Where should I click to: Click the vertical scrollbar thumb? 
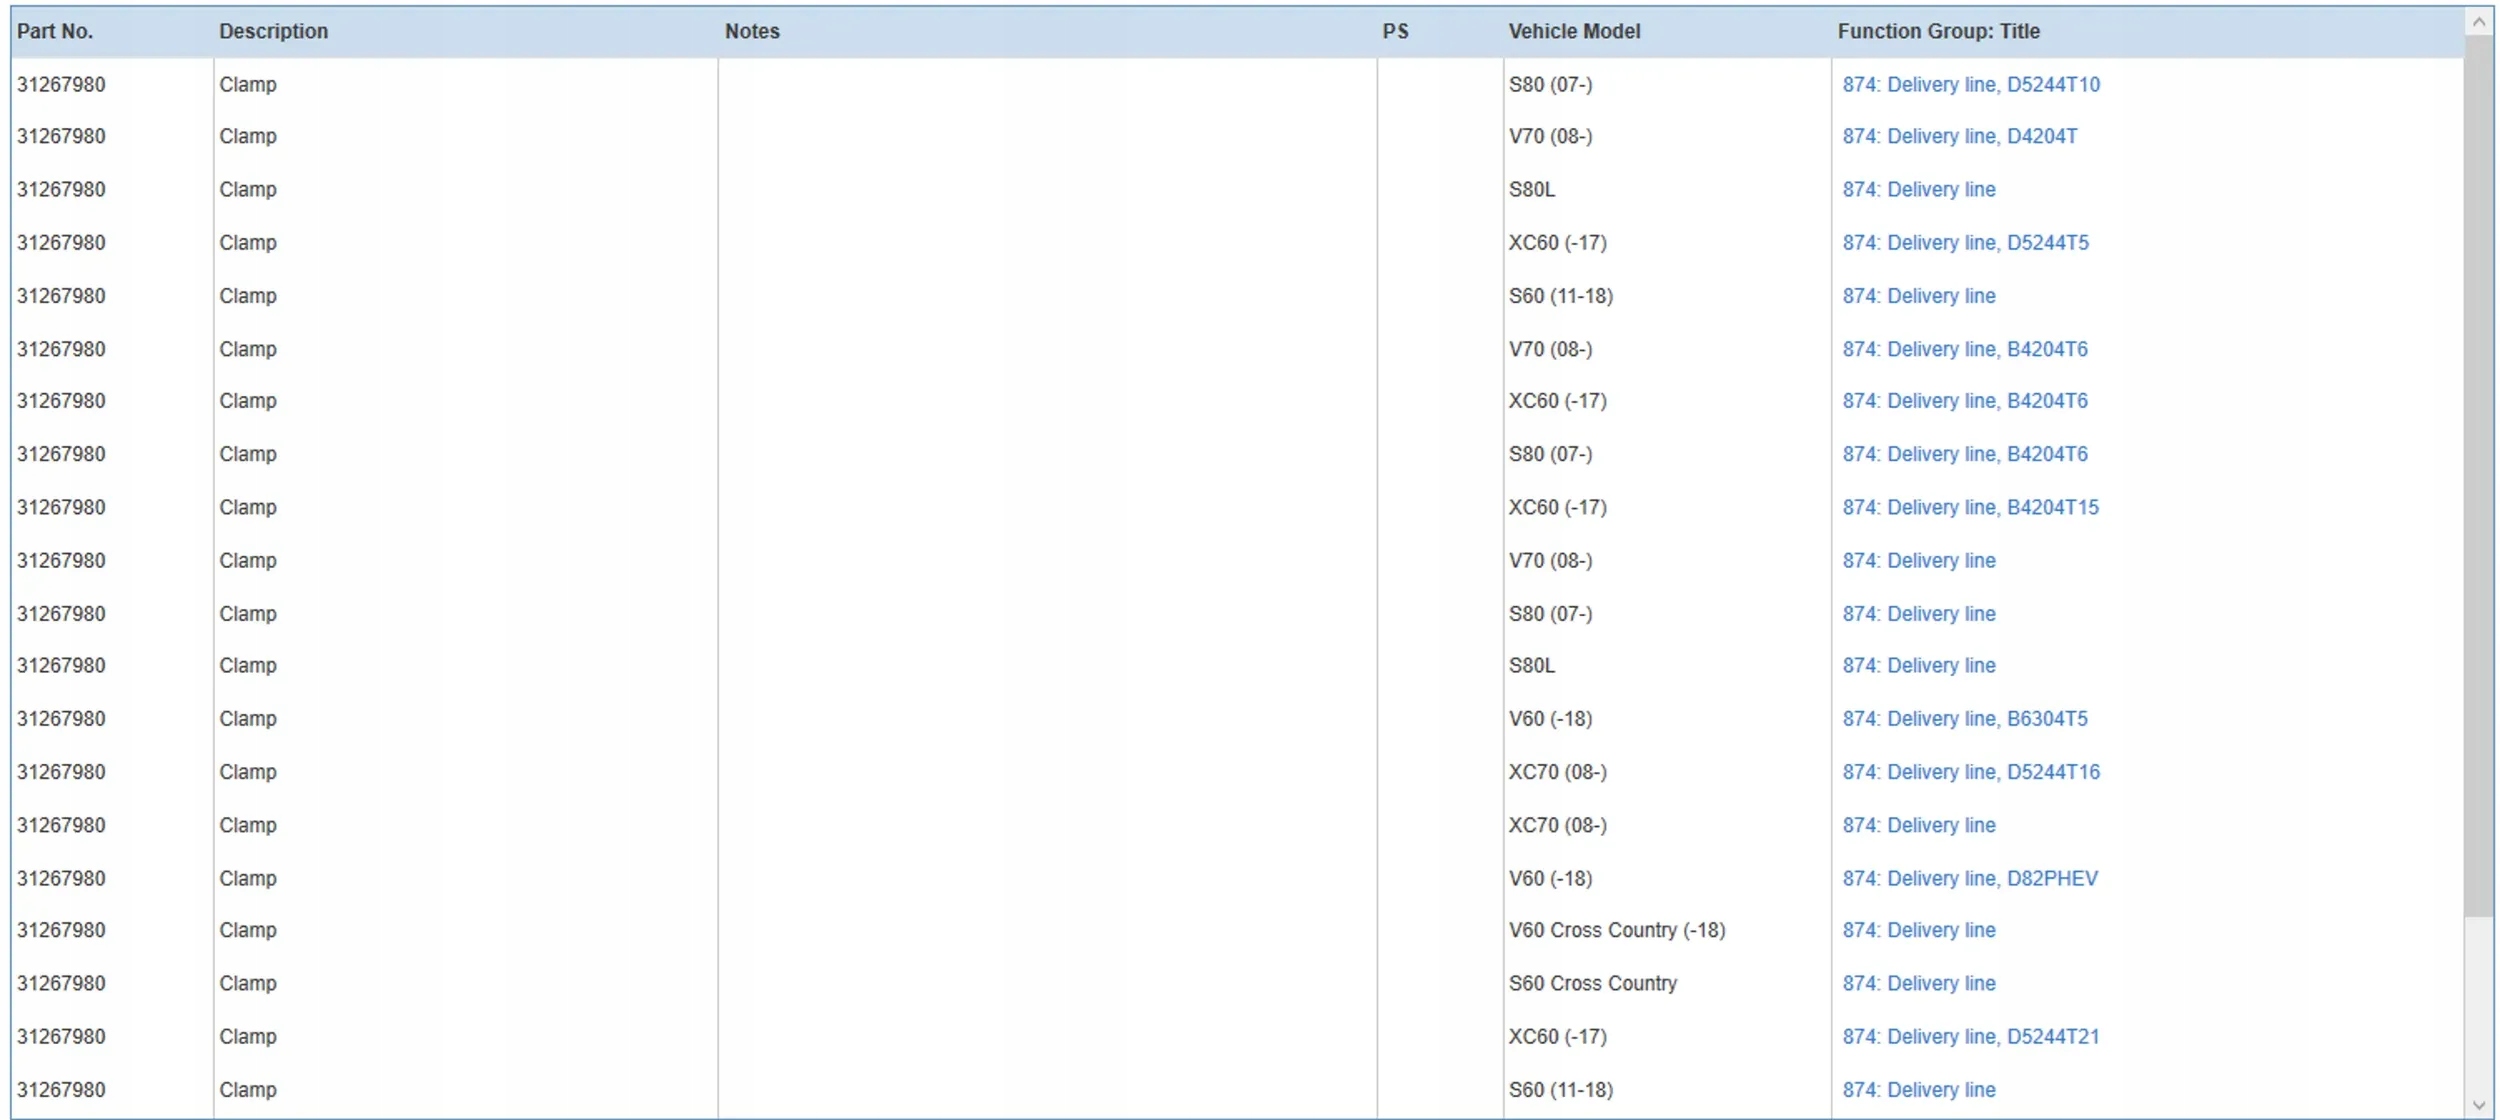tap(2478, 475)
